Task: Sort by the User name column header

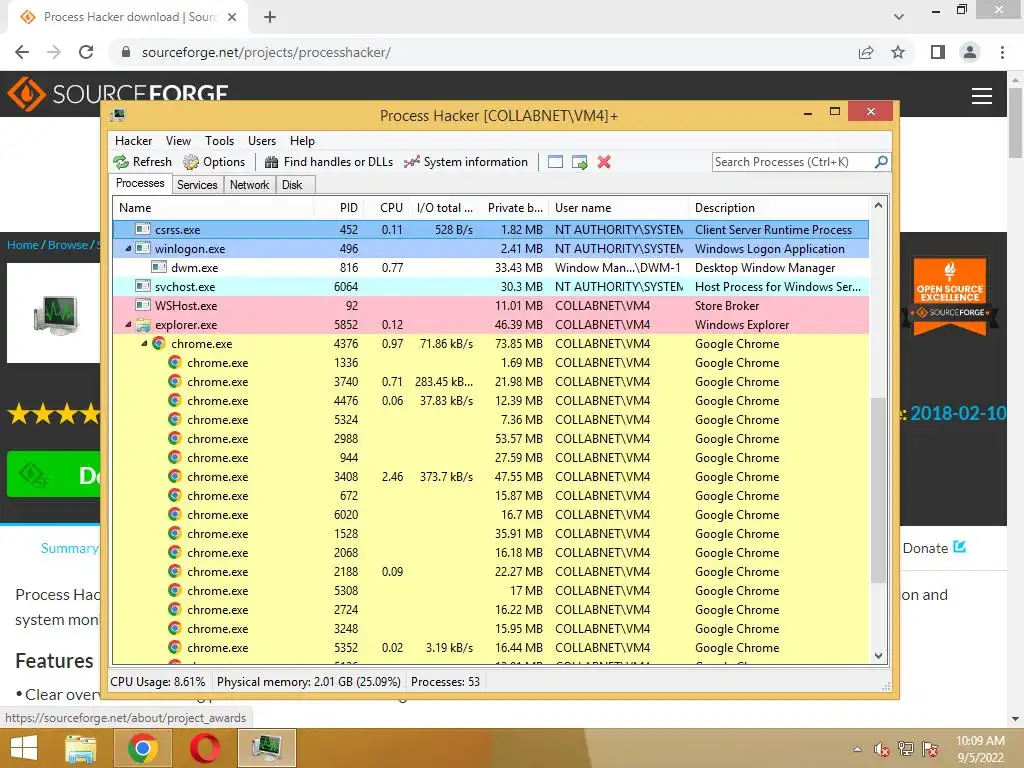Action: pos(619,208)
